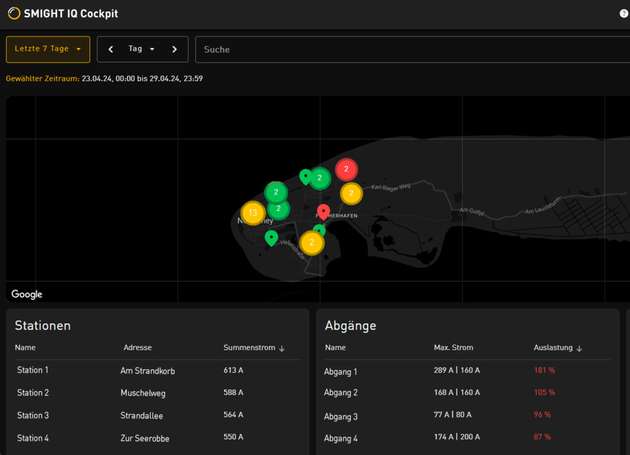Click the 613 A Summenstrom value
The width and height of the screenshot is (630, 455).
[x=233, y=370]
